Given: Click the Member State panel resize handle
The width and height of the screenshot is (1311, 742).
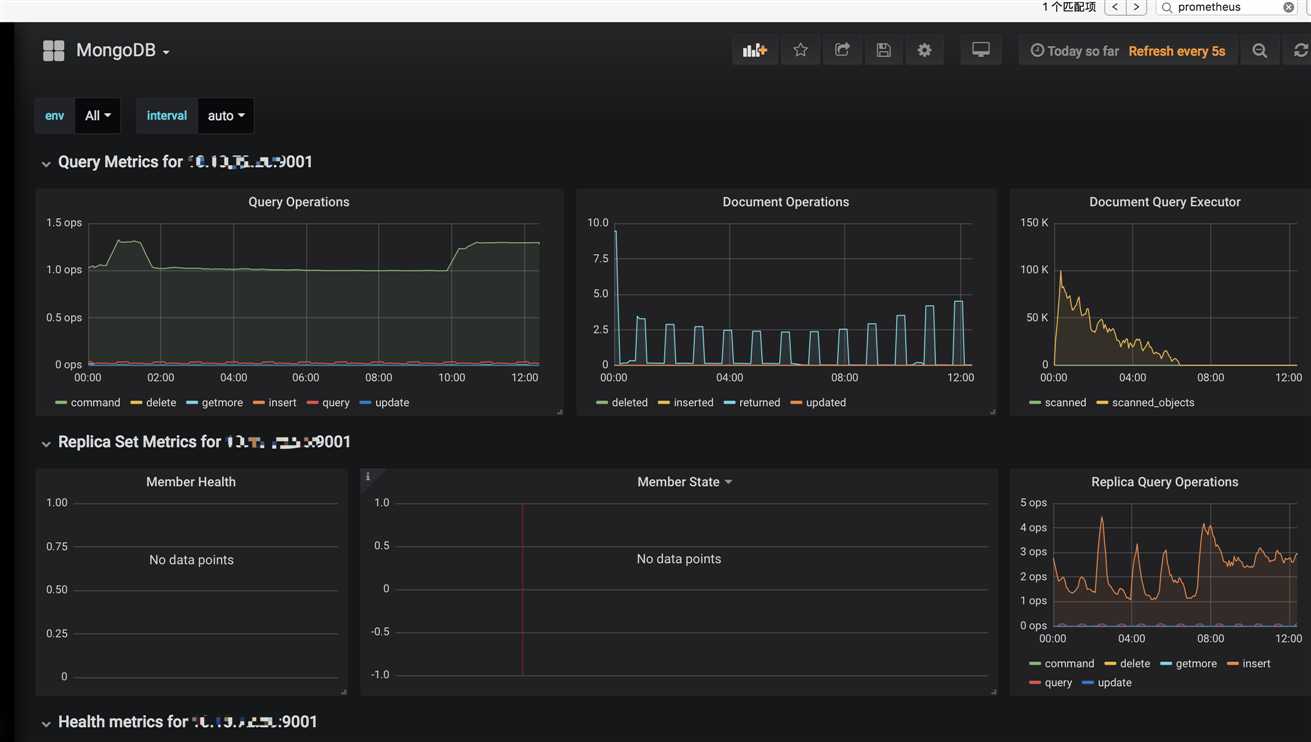Looking at the screenshot, I should [x=992, y=691].
